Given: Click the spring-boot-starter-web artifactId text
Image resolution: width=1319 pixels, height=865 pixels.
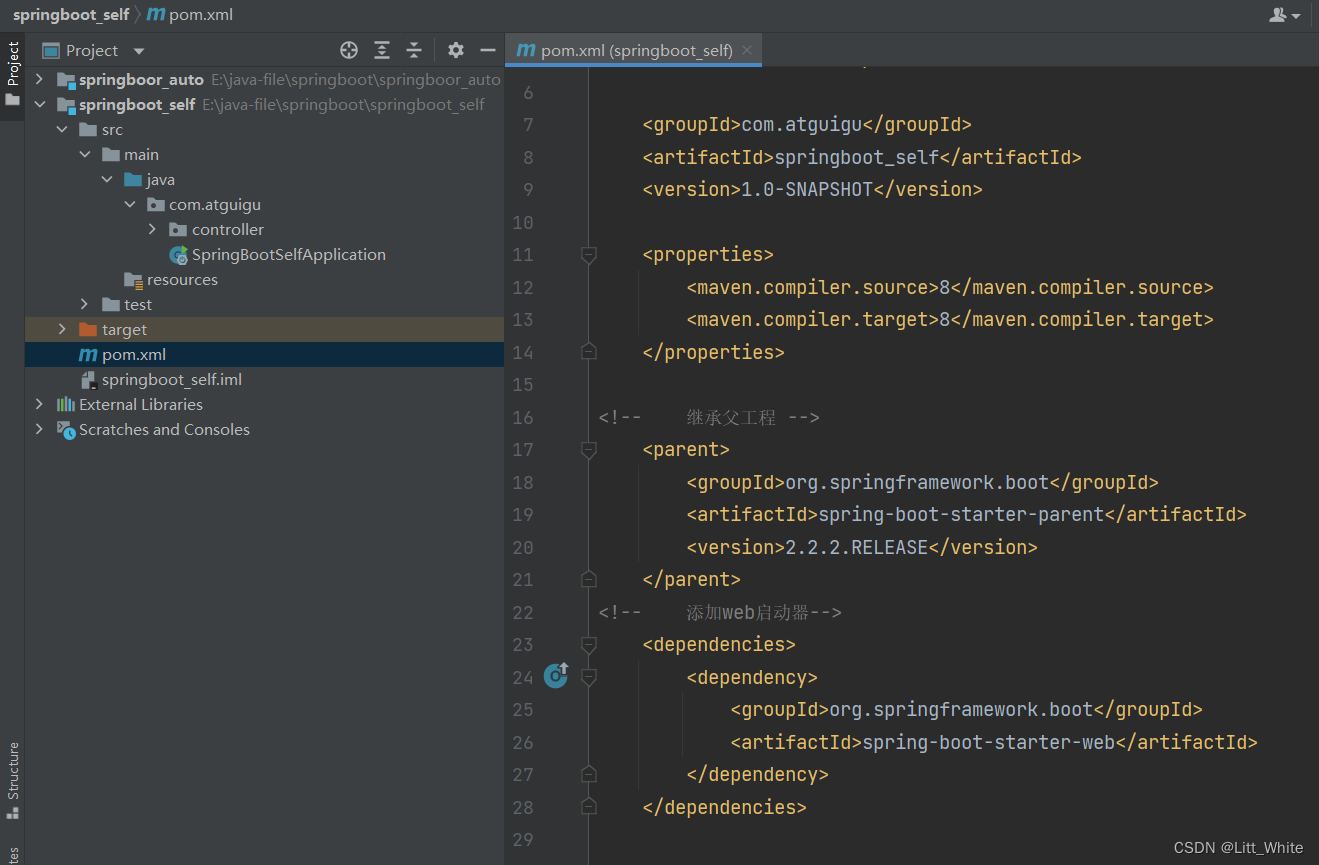Looking at the screenshot, I should pyautogui.click(x=988, y=742).
